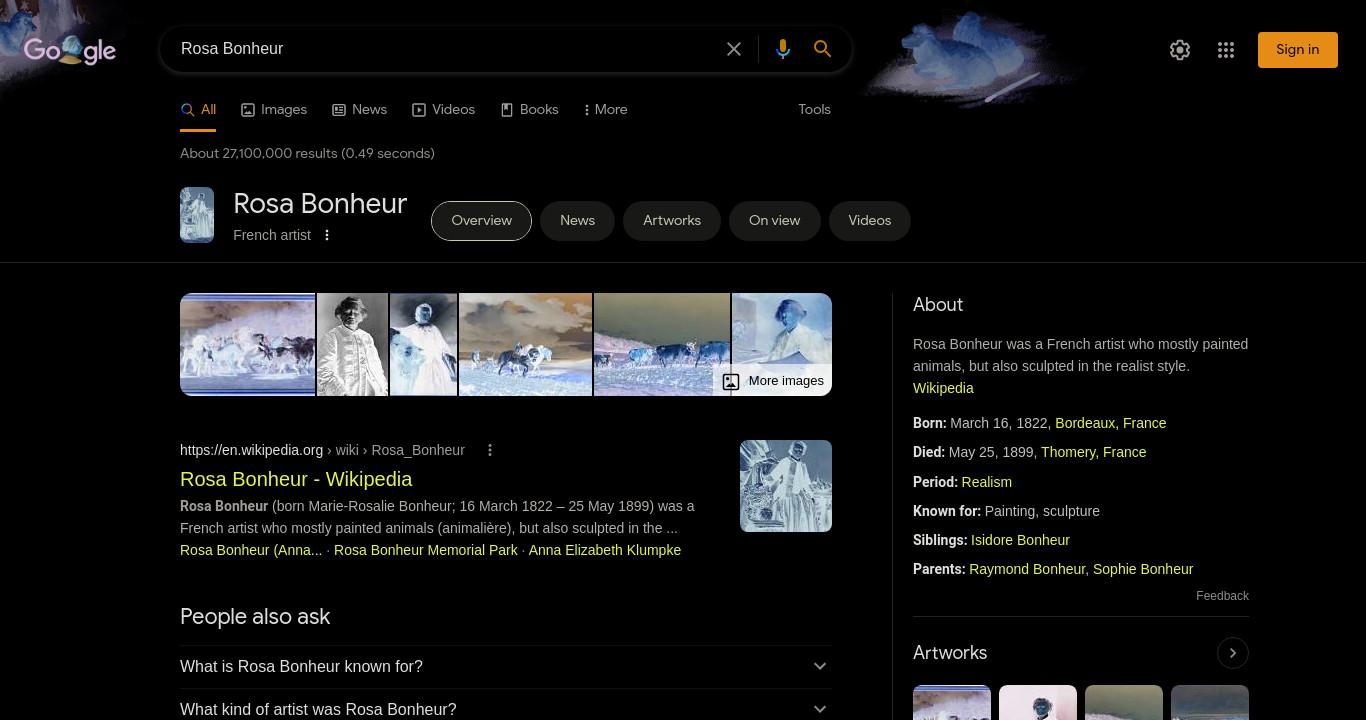Expand 'What is Rosa Bonheur known for?'
The height and width of the screenshot is (720, 1366).
coord(506,667)
